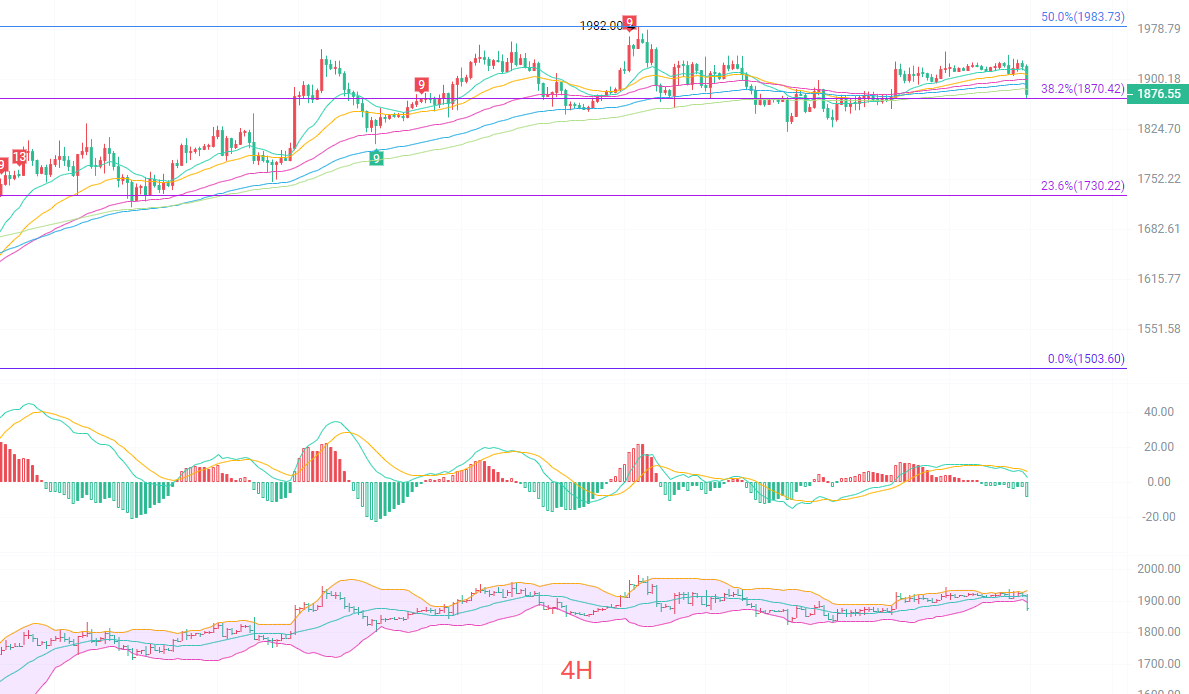Select the 38.2%(1870.42) Fibonacci label

[x=1083, y=89]
